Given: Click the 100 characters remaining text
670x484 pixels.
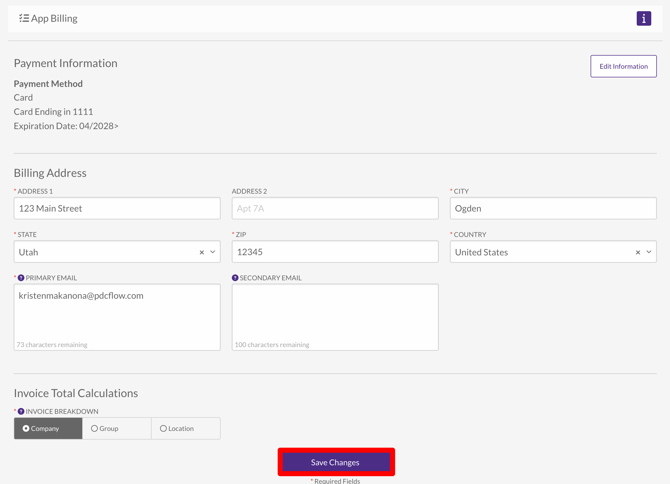Looking at the screenshot, I should pos(272,345).
